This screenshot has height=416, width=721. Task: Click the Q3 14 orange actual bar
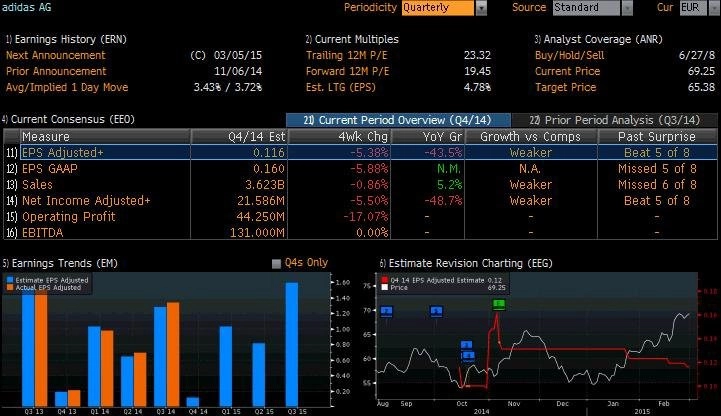tap(173, 354)
